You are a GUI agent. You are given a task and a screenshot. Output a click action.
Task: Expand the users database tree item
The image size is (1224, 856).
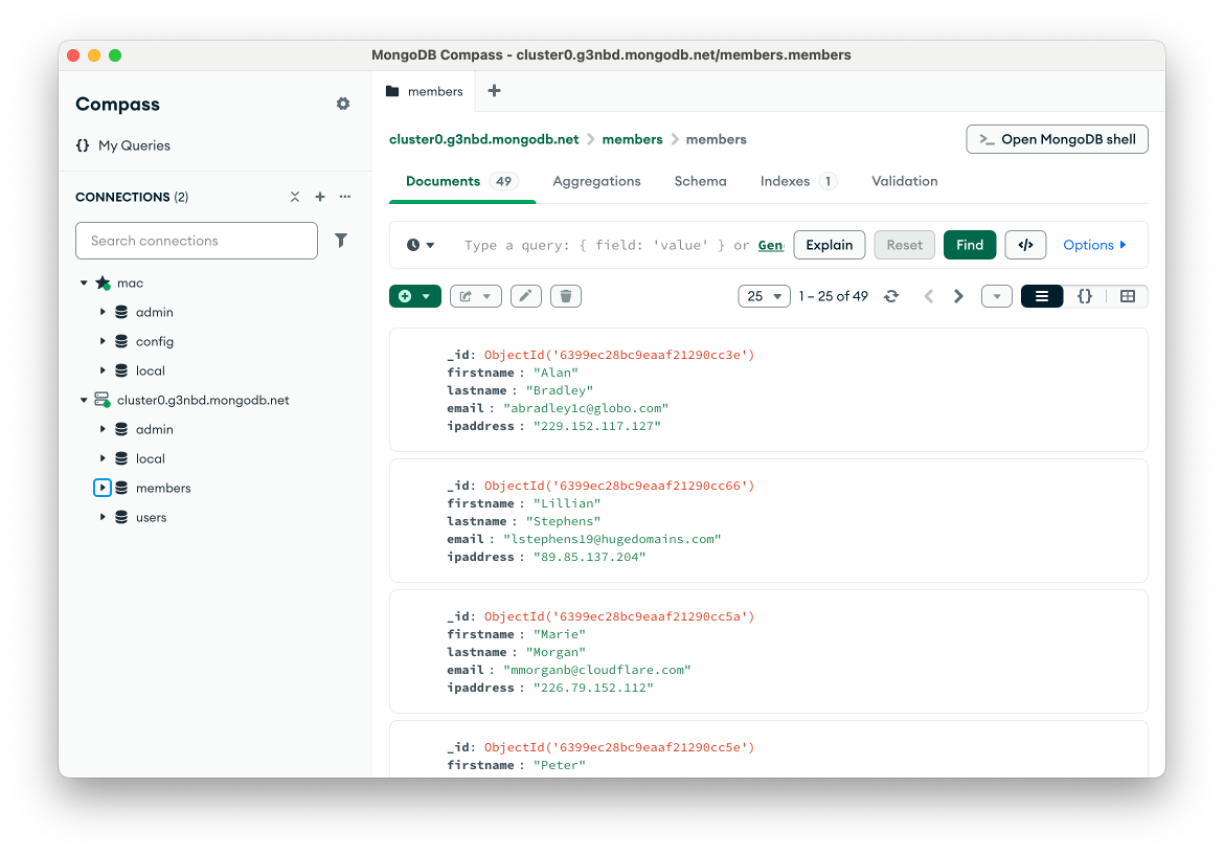[x=103, y=517]
